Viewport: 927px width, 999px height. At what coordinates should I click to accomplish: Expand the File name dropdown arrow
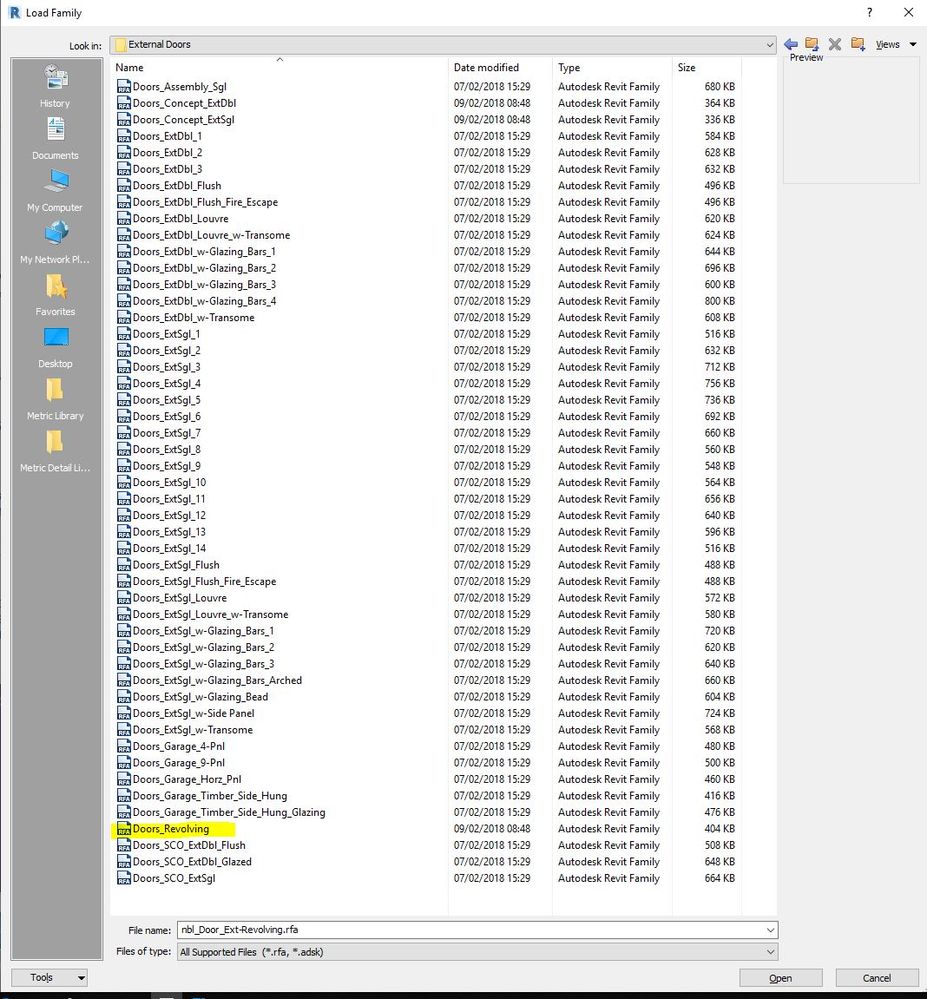point(770,930)
